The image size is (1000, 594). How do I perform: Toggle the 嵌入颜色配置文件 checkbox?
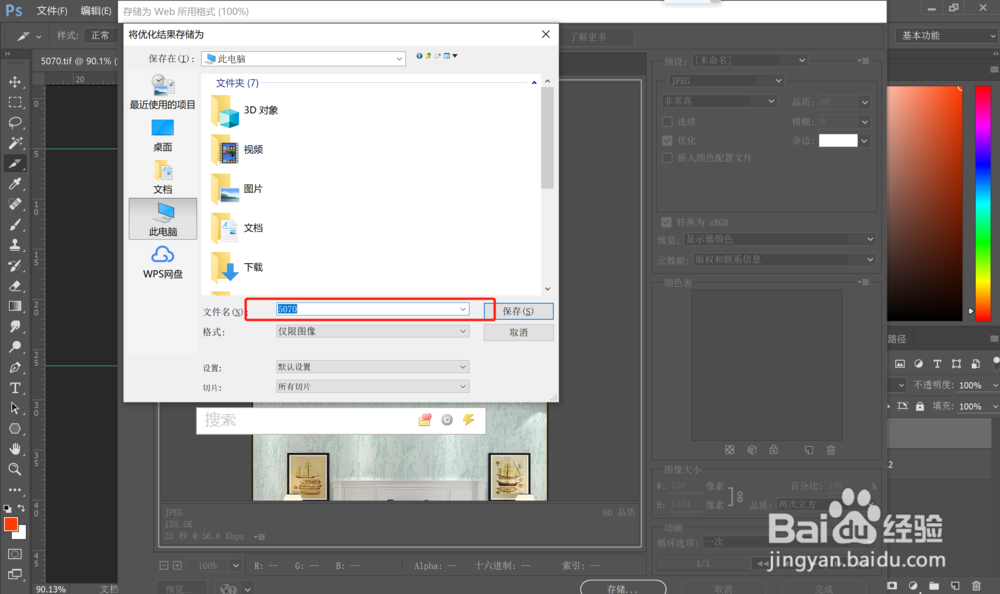[x=668, y=158]
